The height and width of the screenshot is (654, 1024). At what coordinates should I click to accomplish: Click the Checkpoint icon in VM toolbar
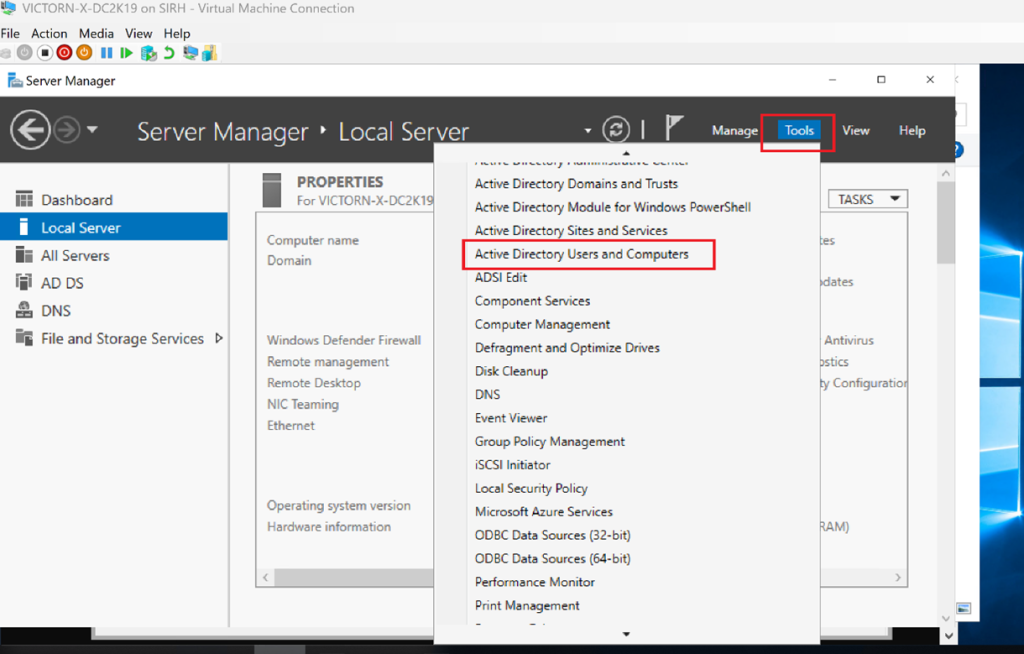(148, 53)
